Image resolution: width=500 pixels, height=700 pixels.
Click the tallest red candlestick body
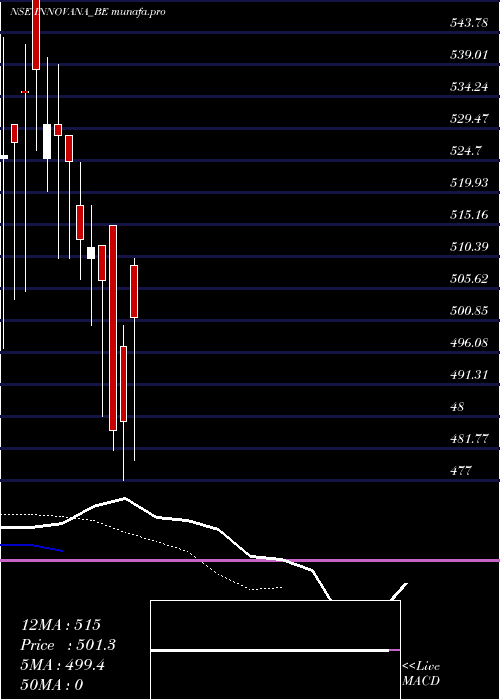pos(113,328)
